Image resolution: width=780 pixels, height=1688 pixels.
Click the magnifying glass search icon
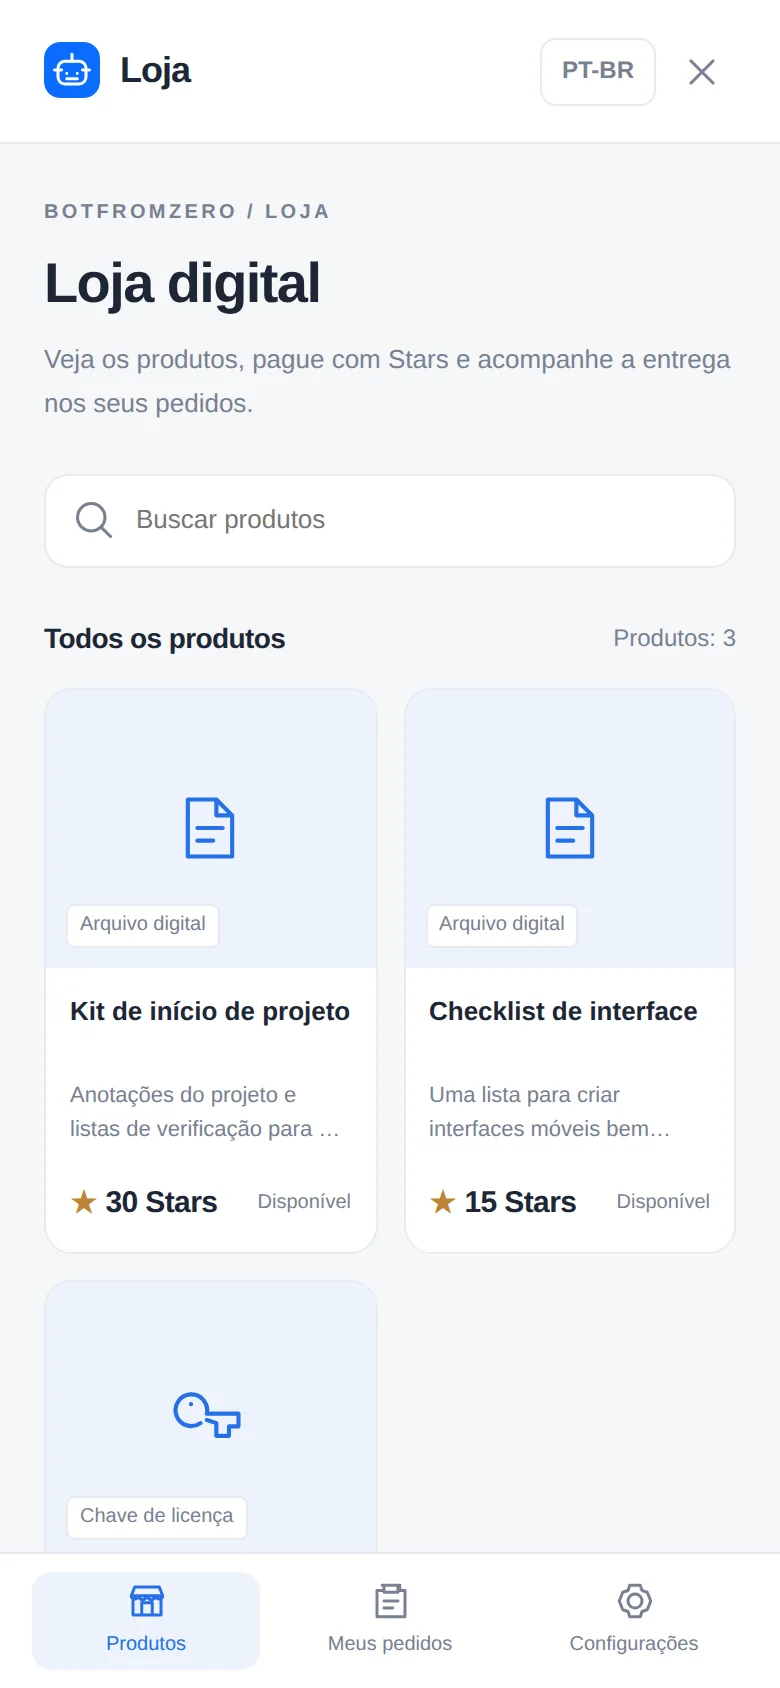pos(94,520)
